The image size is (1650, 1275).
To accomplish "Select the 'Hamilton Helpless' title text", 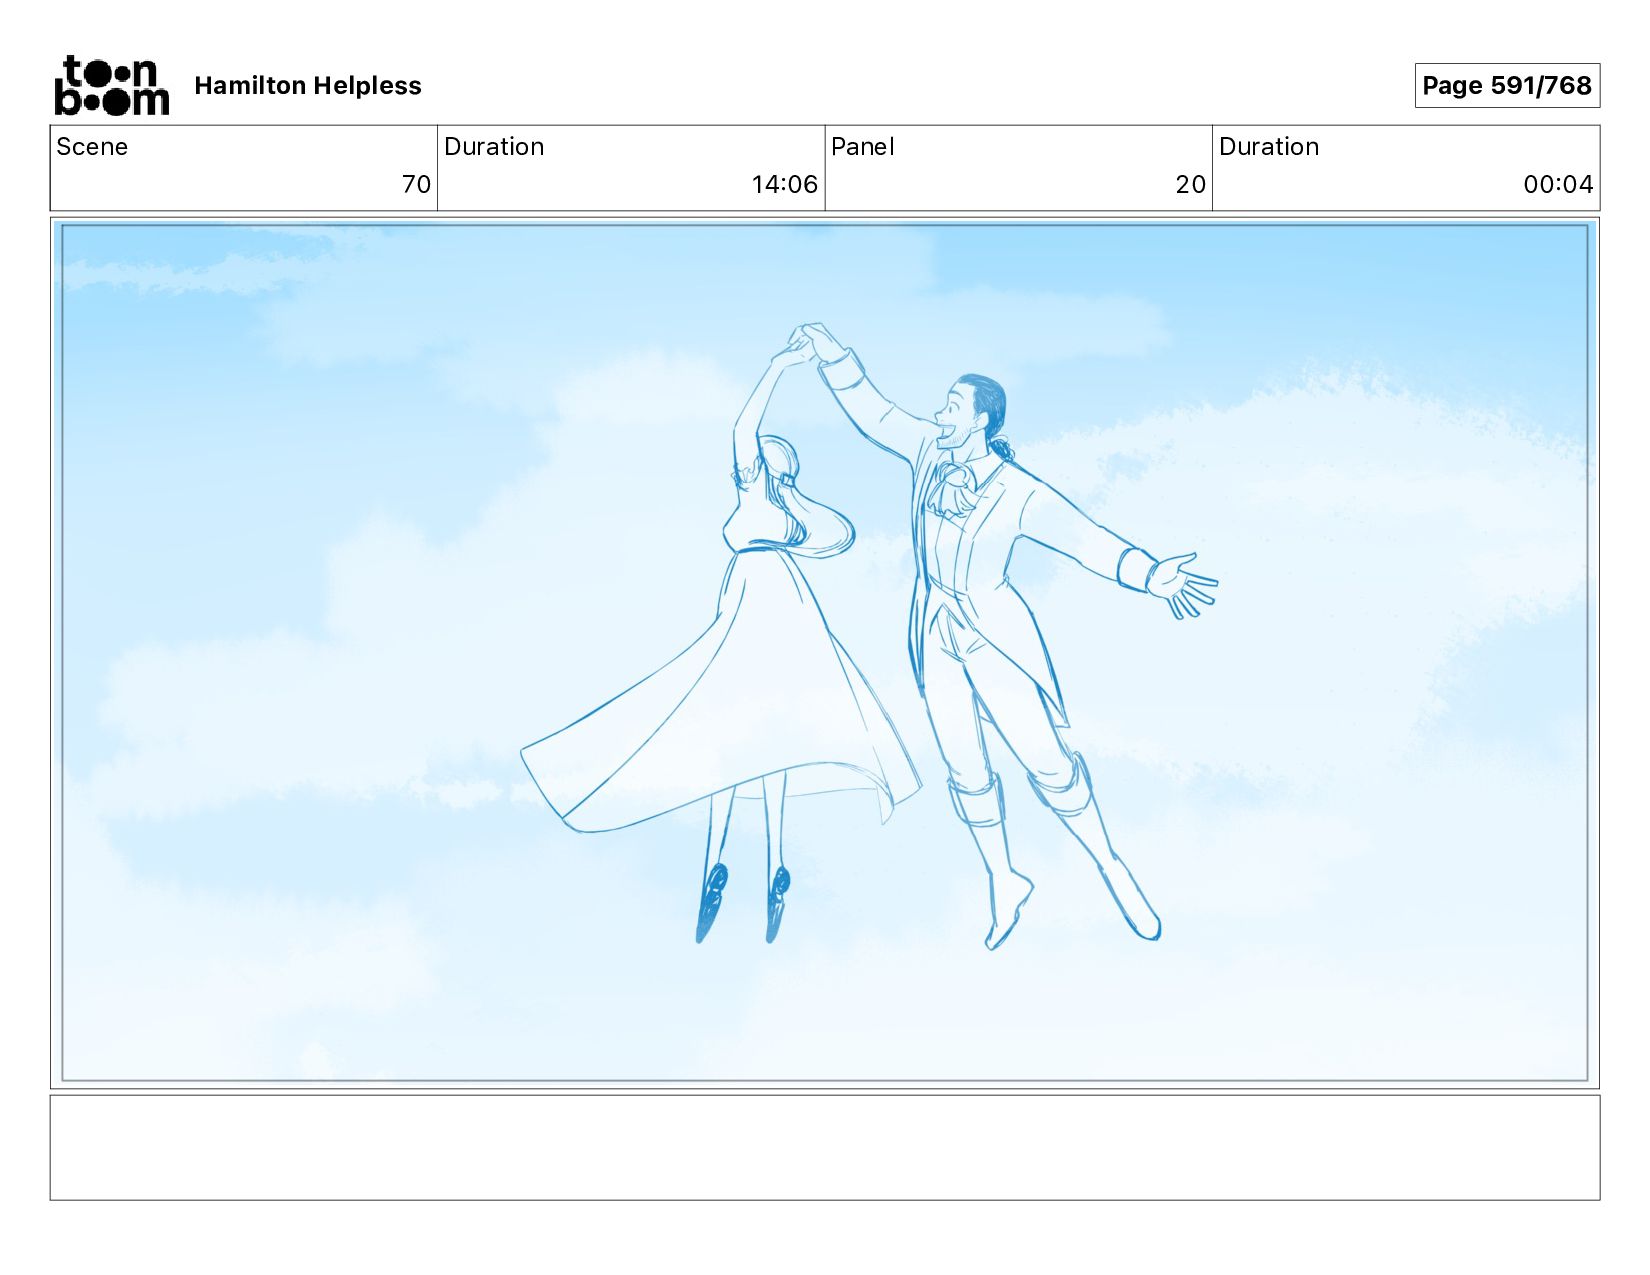I will [308, 86].
